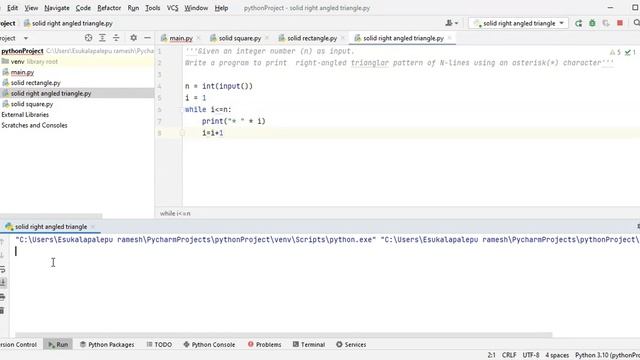Open the Tools menu

(x=153, y=8)
